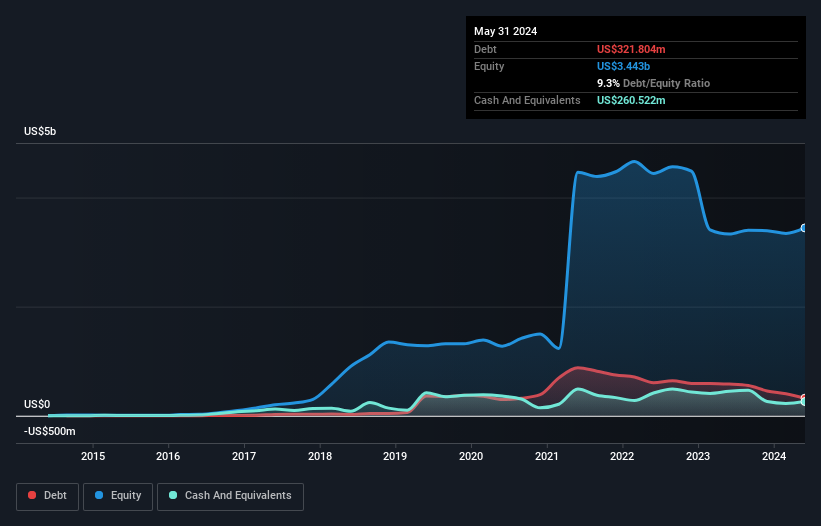Image resolution: width=821 pixels, height=526 pixels.
Task: Click the 2024 x-axis label
Action: point(774,456)
